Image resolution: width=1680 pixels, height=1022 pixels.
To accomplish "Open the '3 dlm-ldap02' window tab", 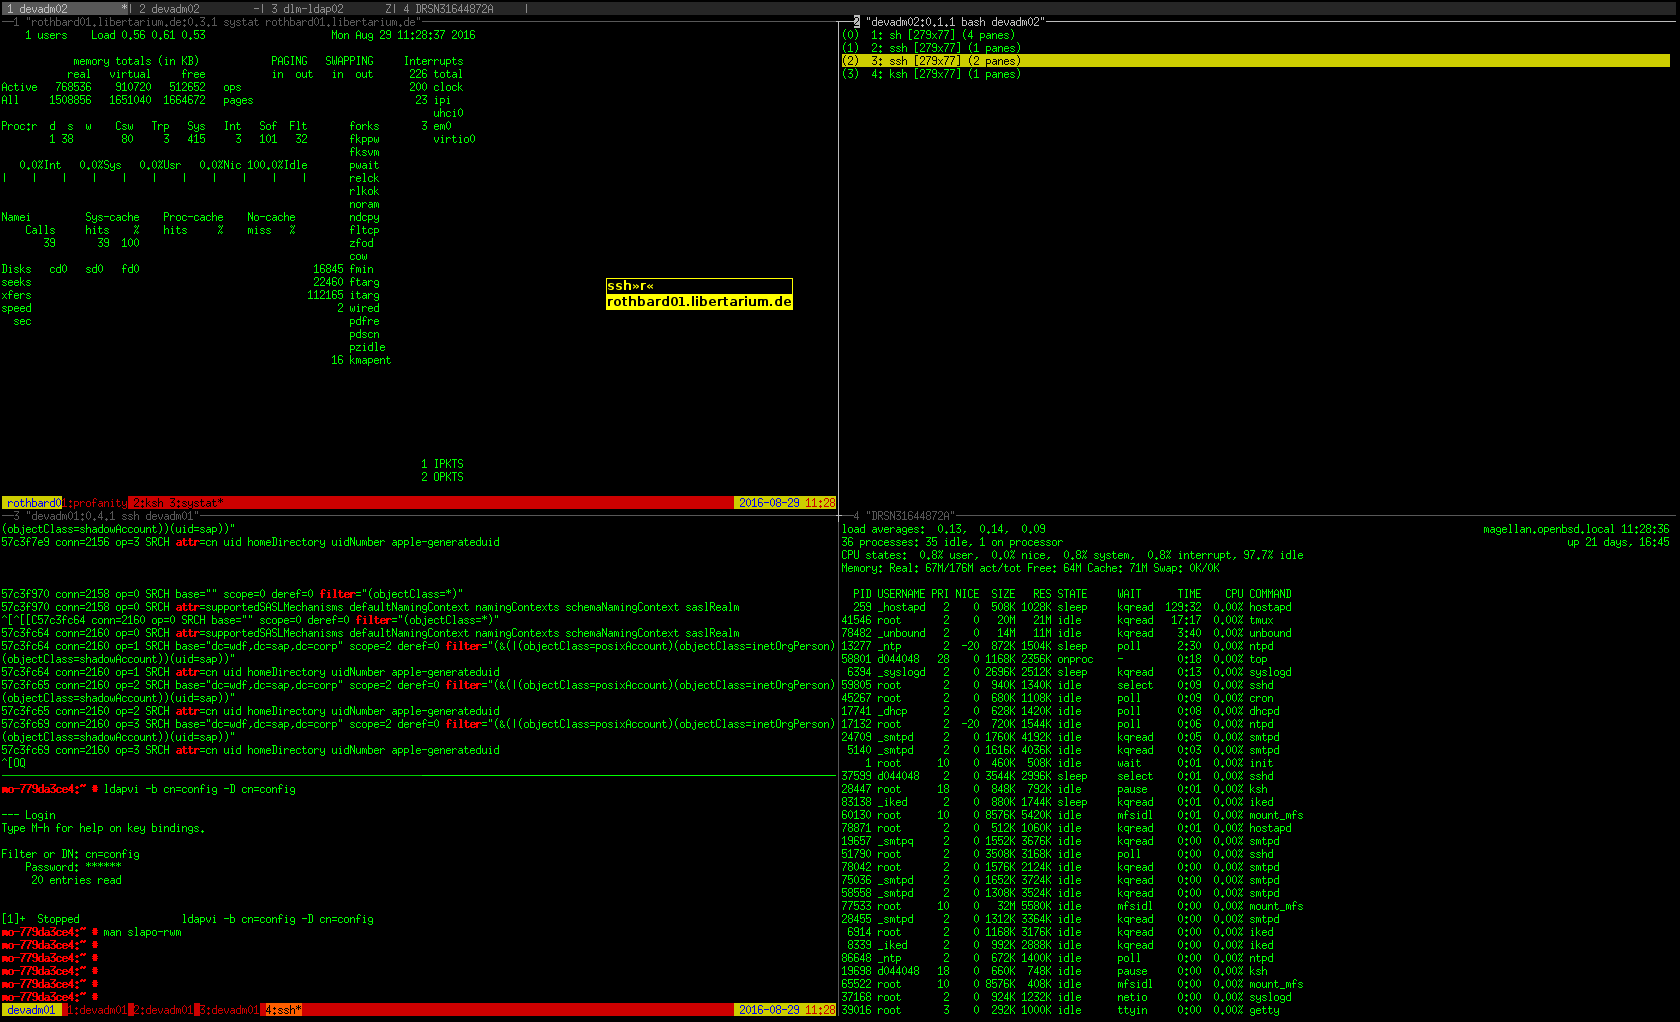I will (x=330, y=8).
